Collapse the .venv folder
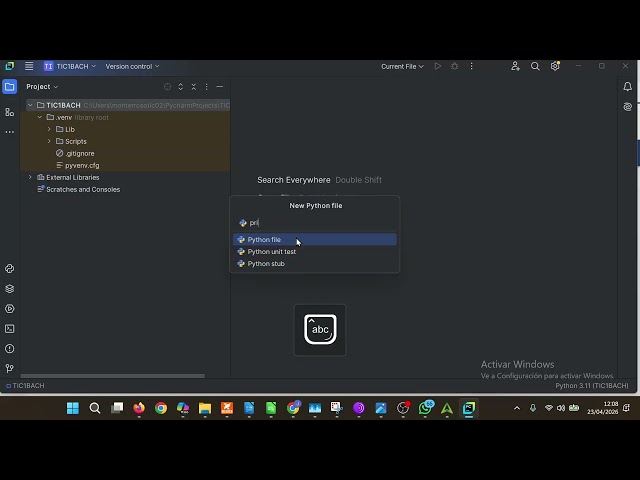Screen dimensions: 640x480 tap(40, 117)
